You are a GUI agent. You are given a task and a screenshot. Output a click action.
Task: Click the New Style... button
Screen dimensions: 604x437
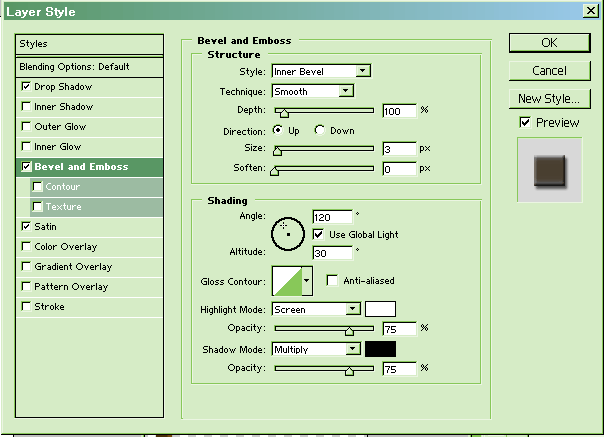pos(549,99)
